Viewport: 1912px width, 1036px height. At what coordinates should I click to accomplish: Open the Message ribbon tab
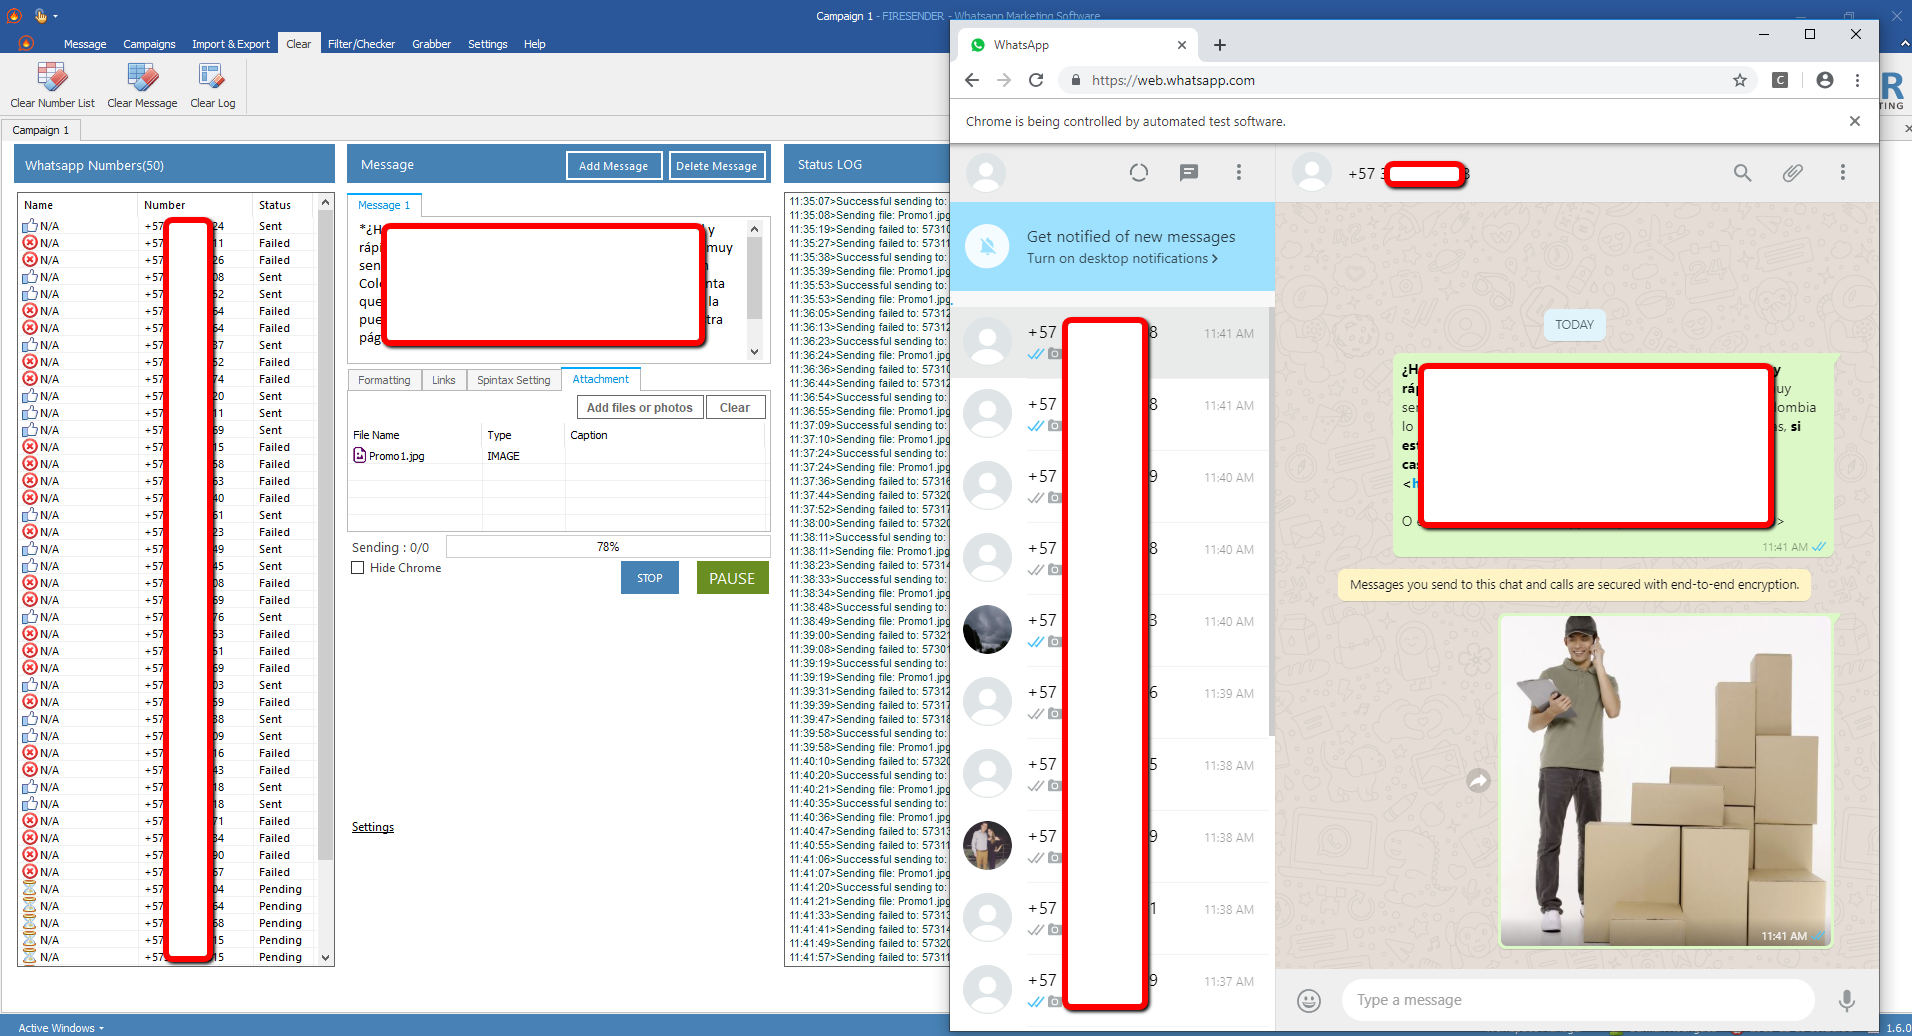(85, 44)
